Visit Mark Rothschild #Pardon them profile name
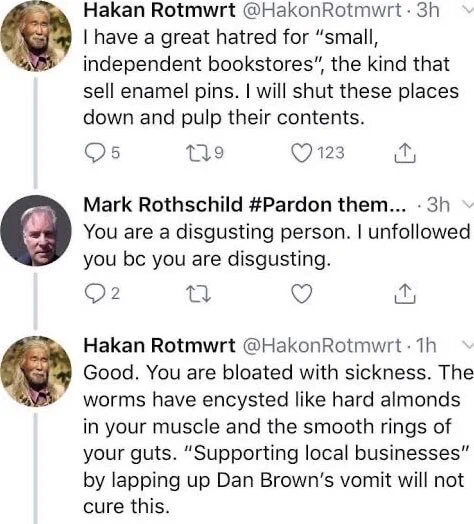 click(x=245, y=204)
